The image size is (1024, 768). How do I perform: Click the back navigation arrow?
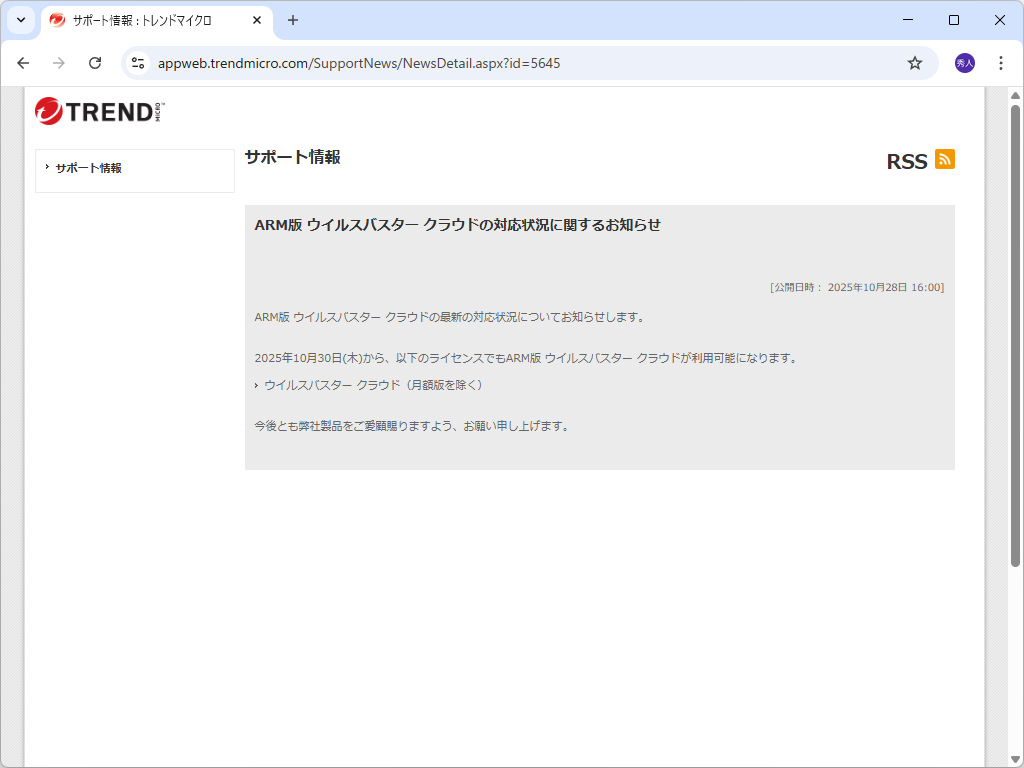tap(23, 62)
